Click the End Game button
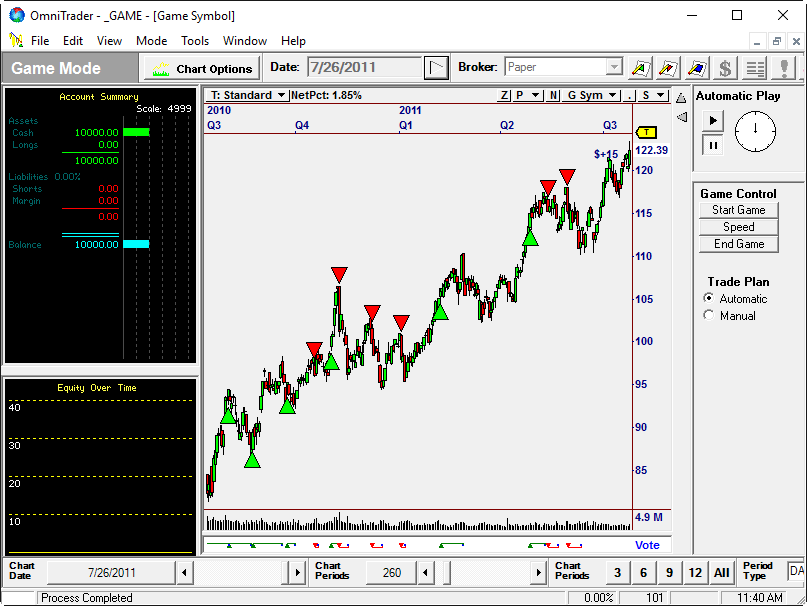This screenshot has width=807, height=606. point(738,244)
